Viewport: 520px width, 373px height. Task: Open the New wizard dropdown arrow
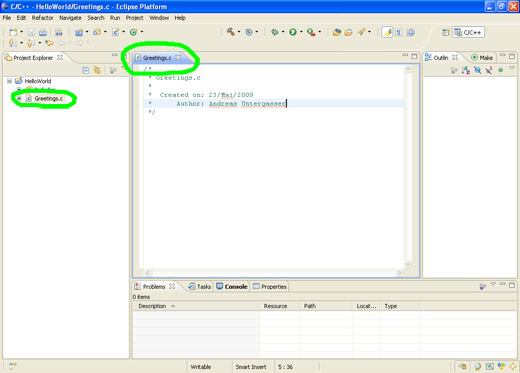(x=21, y=32)
